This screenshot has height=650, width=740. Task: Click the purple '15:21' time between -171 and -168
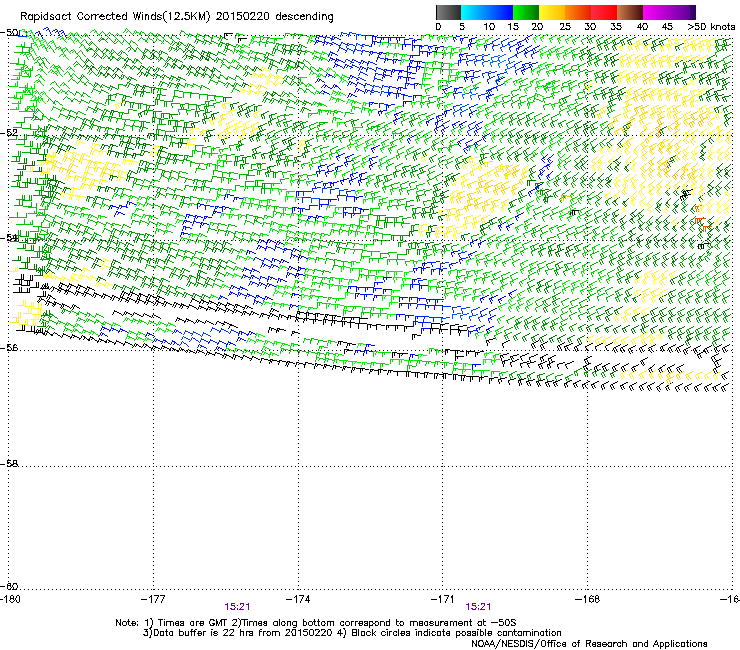(x=478, y=607)
